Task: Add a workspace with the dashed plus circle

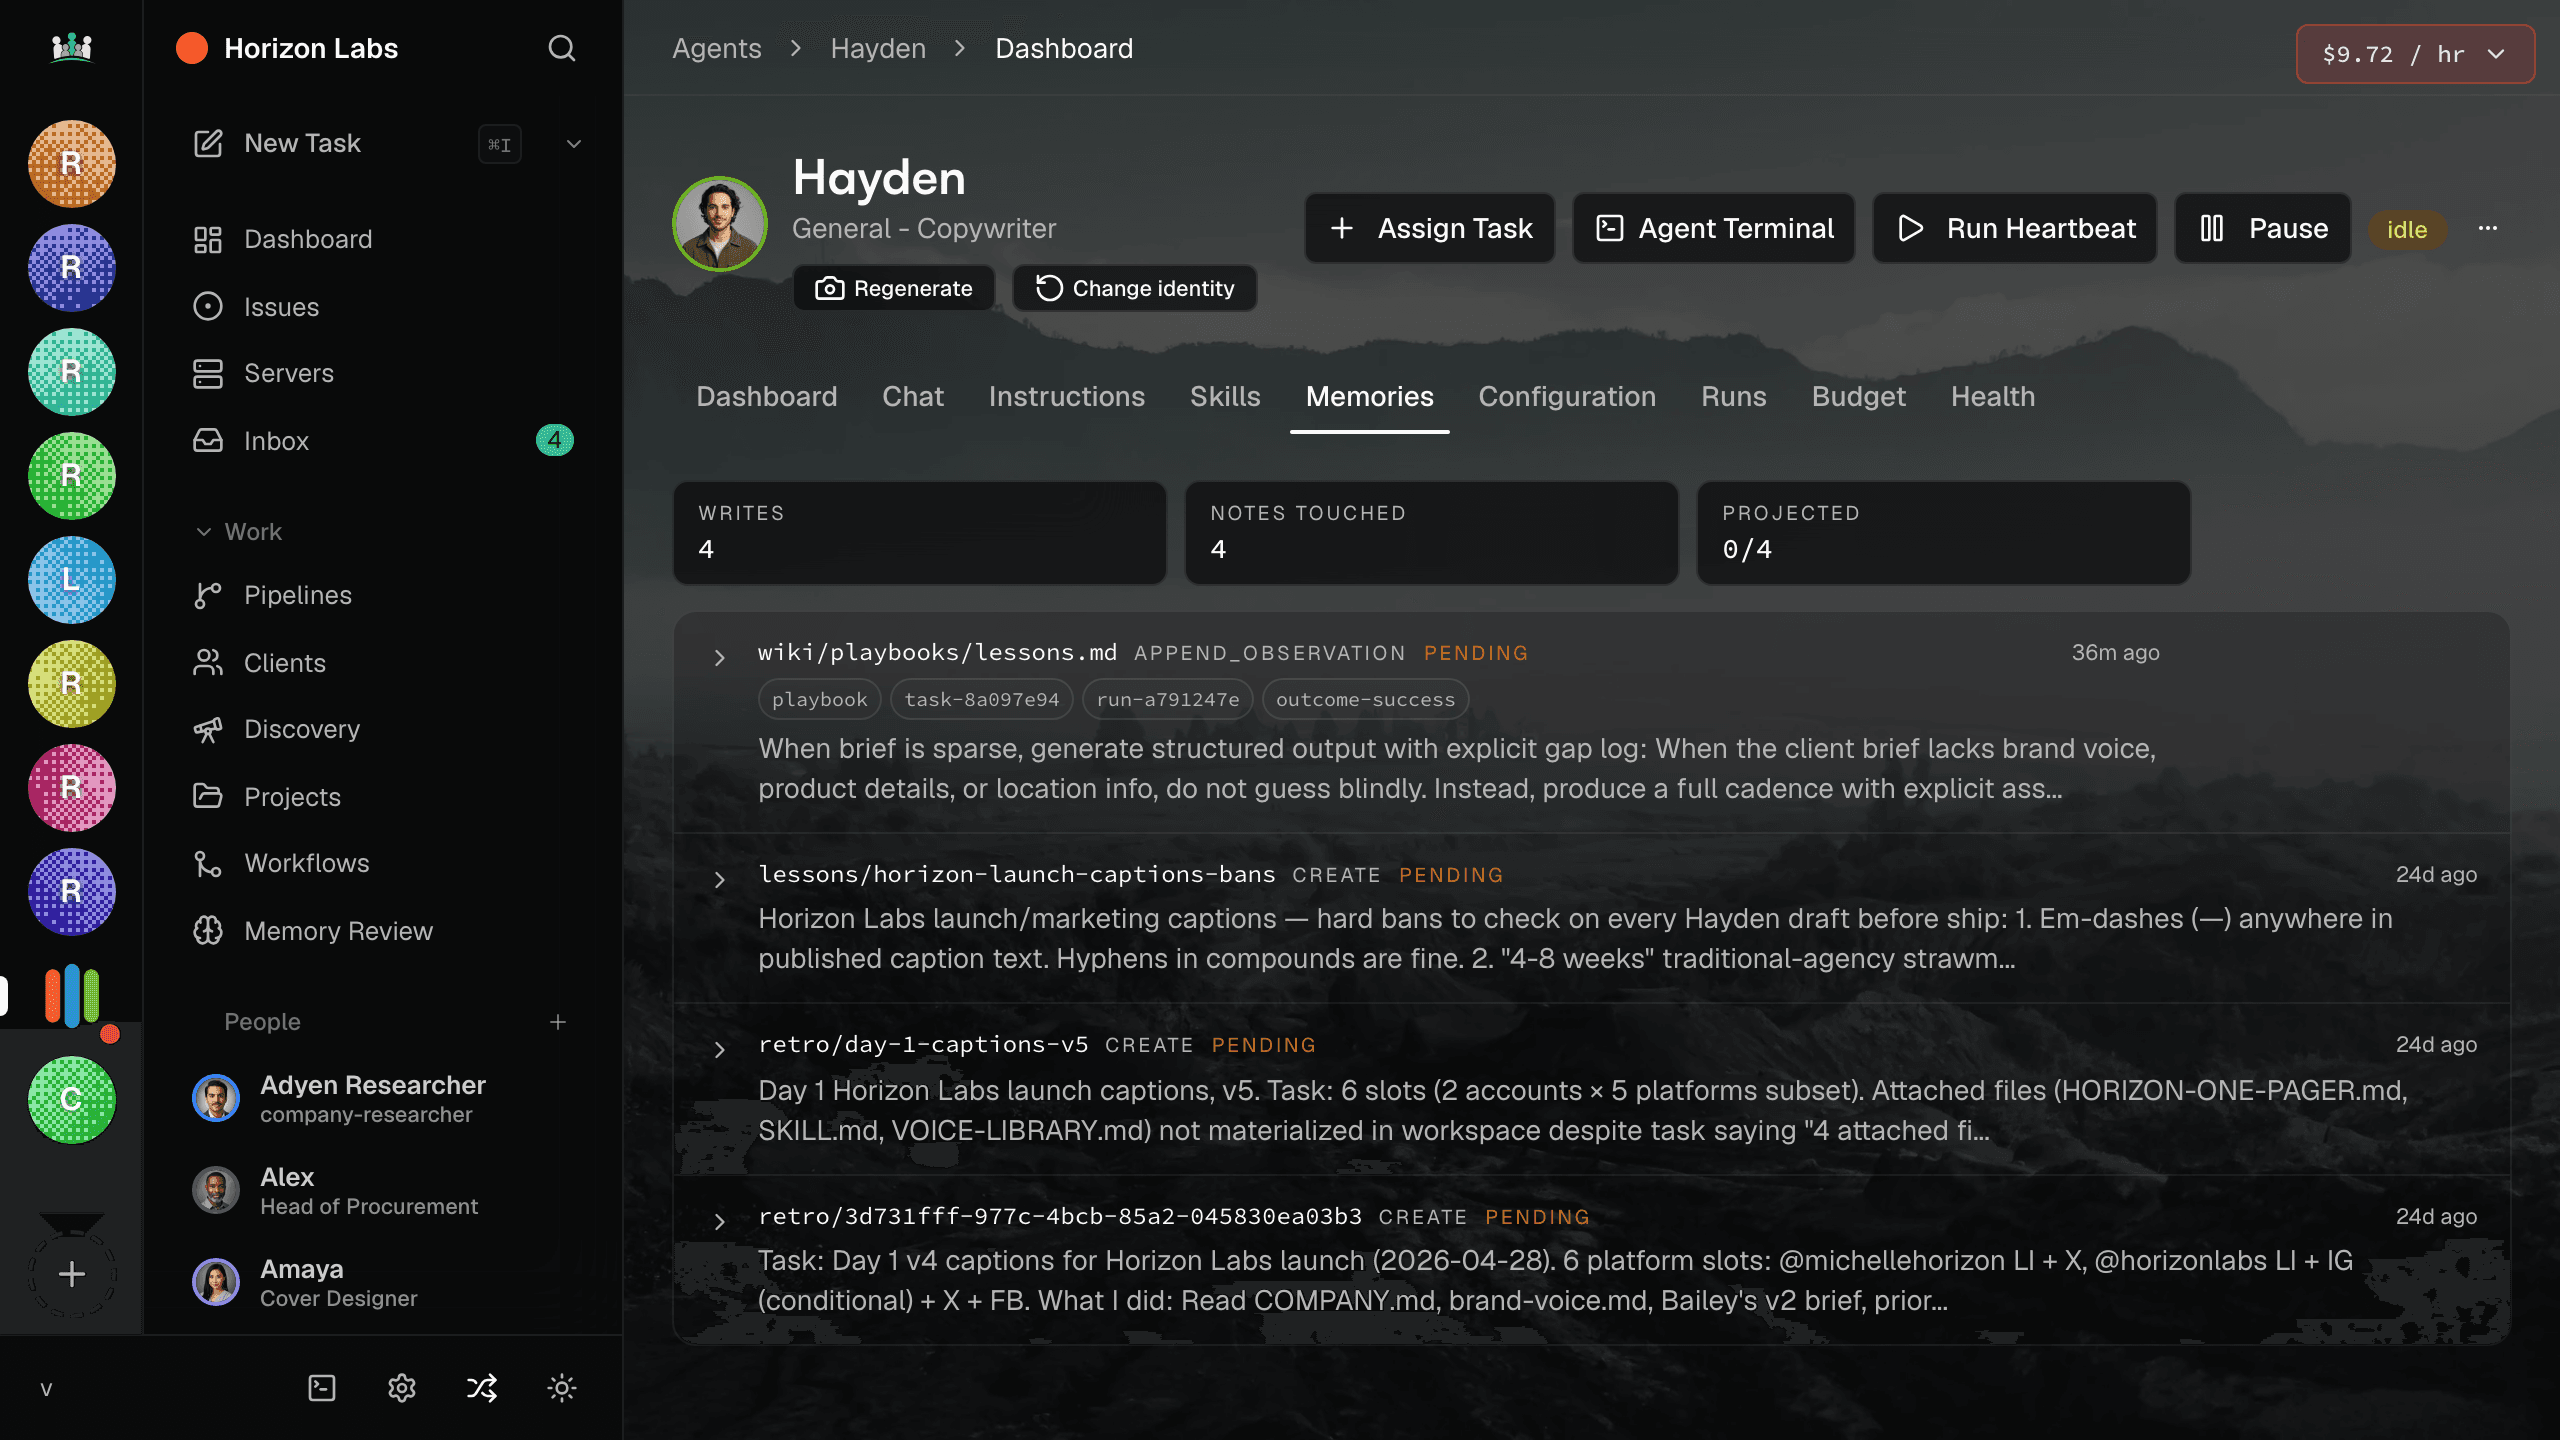Action: coord(72,1274)
